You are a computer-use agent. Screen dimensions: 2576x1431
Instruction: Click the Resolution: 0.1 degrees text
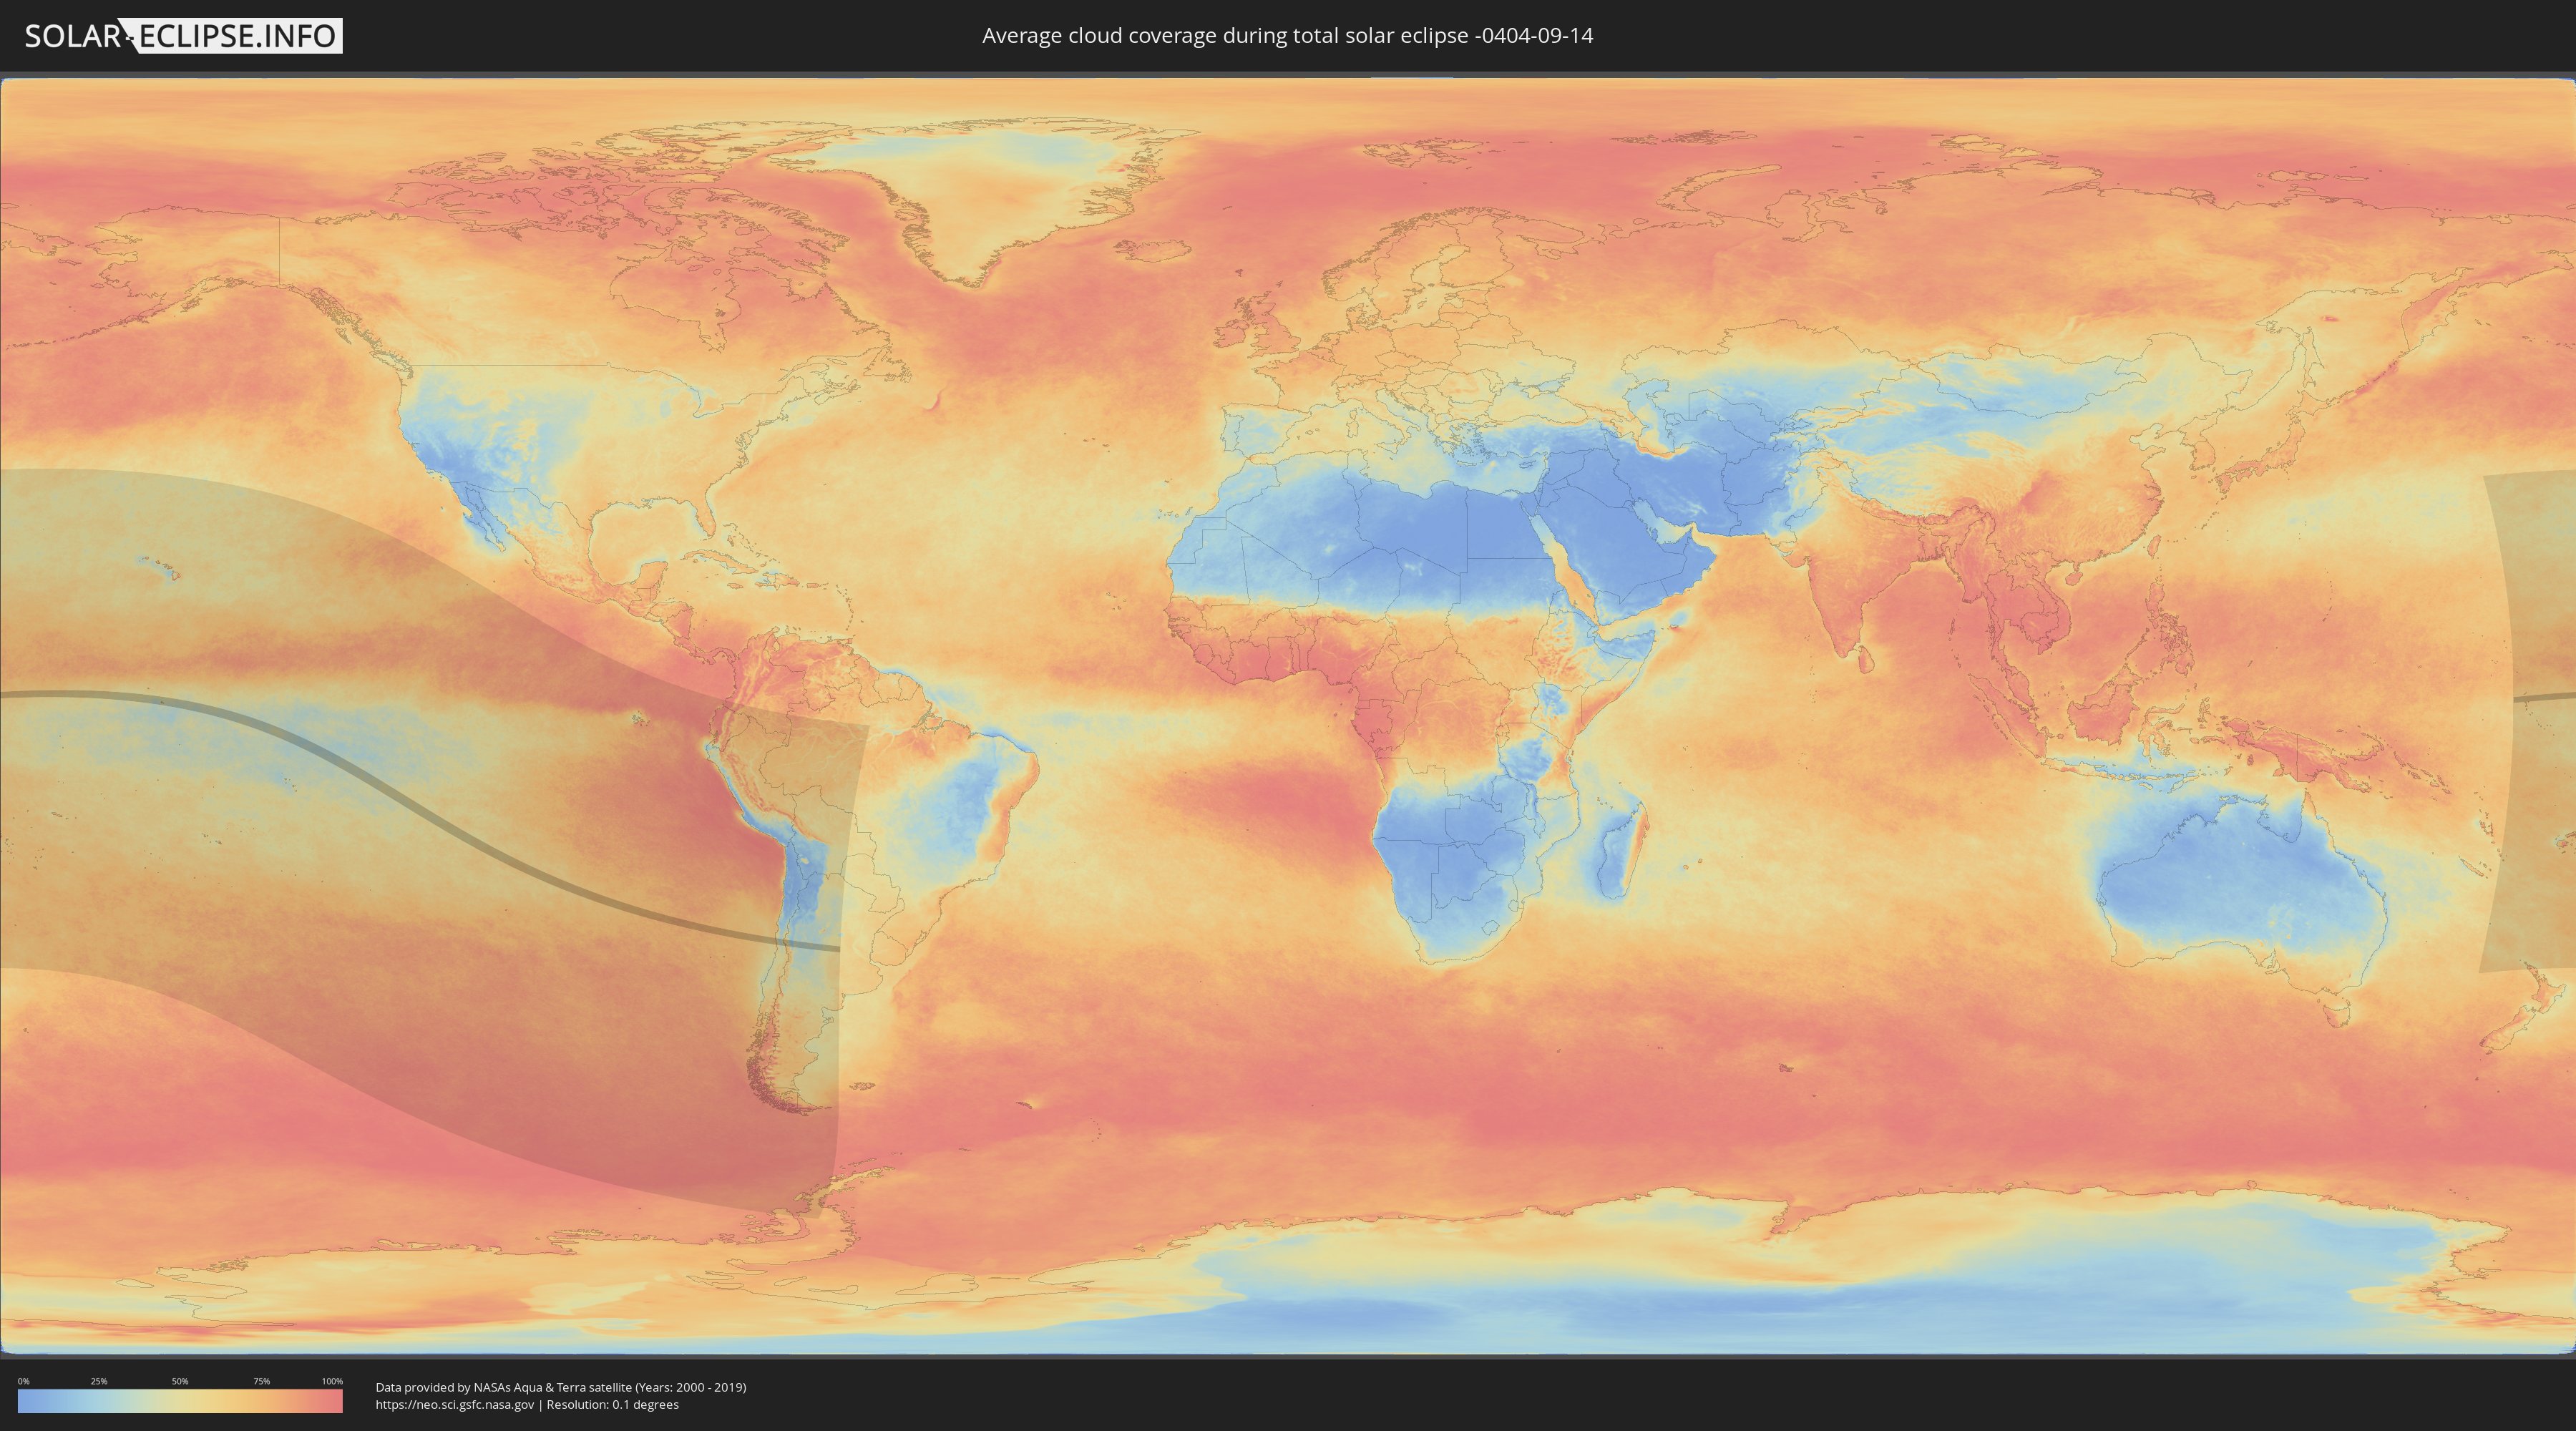click(612, 1405)
